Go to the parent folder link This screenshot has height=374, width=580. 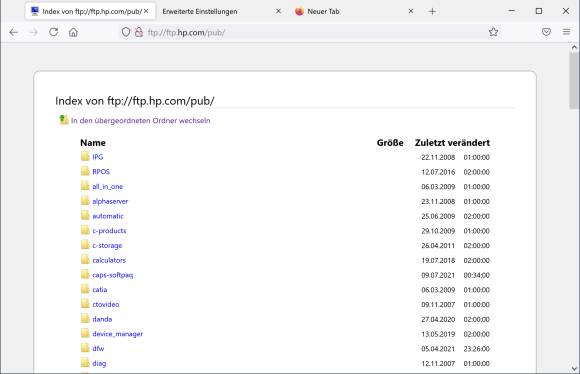pyautogui.click(x=141, y=121)
